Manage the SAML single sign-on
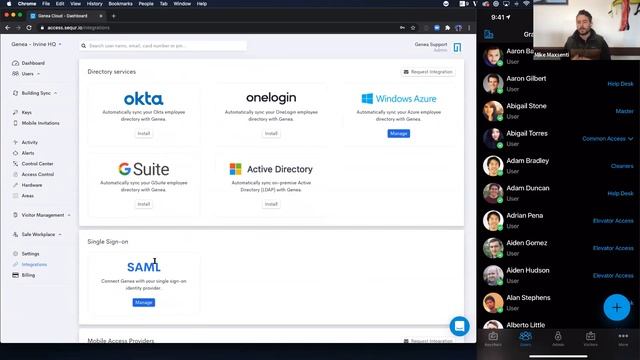The width and height of the screenshot is (640, 360). click(x=144, y=302)
